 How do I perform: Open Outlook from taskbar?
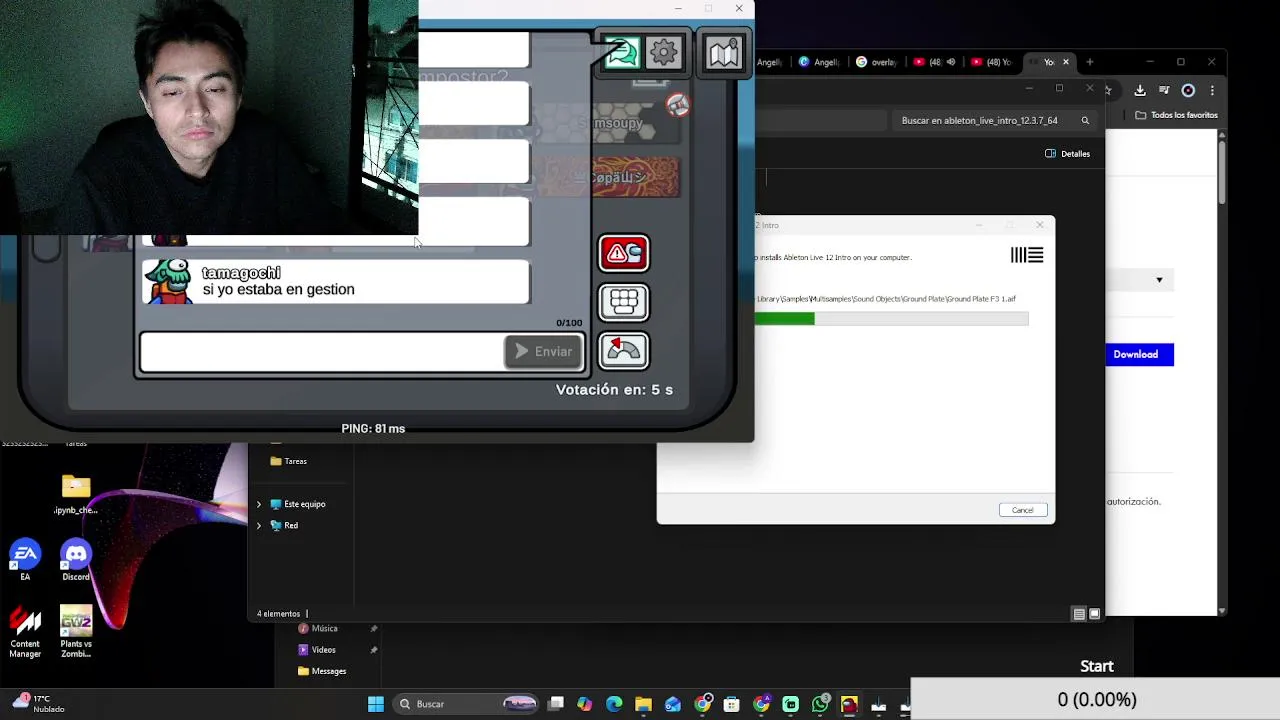(x=673, y=704)
